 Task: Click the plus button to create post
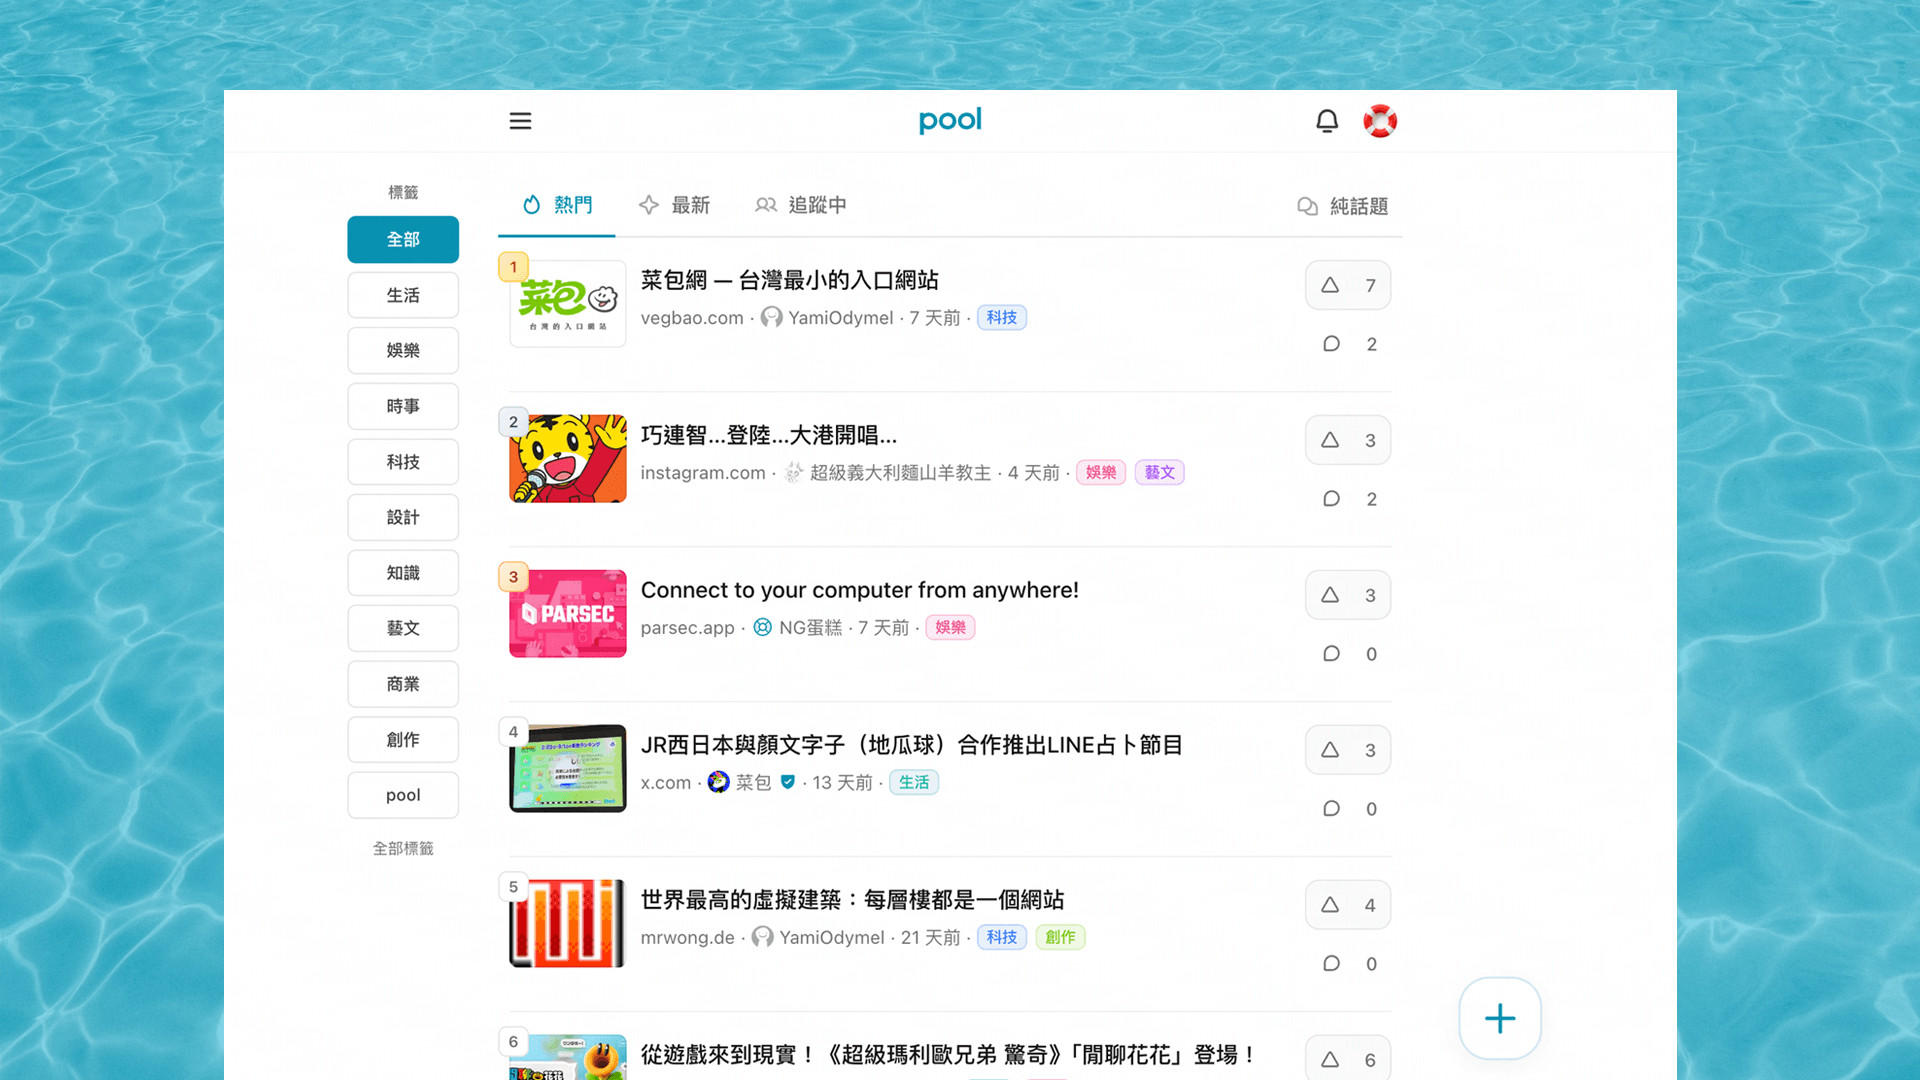tap(1499, 1018)
